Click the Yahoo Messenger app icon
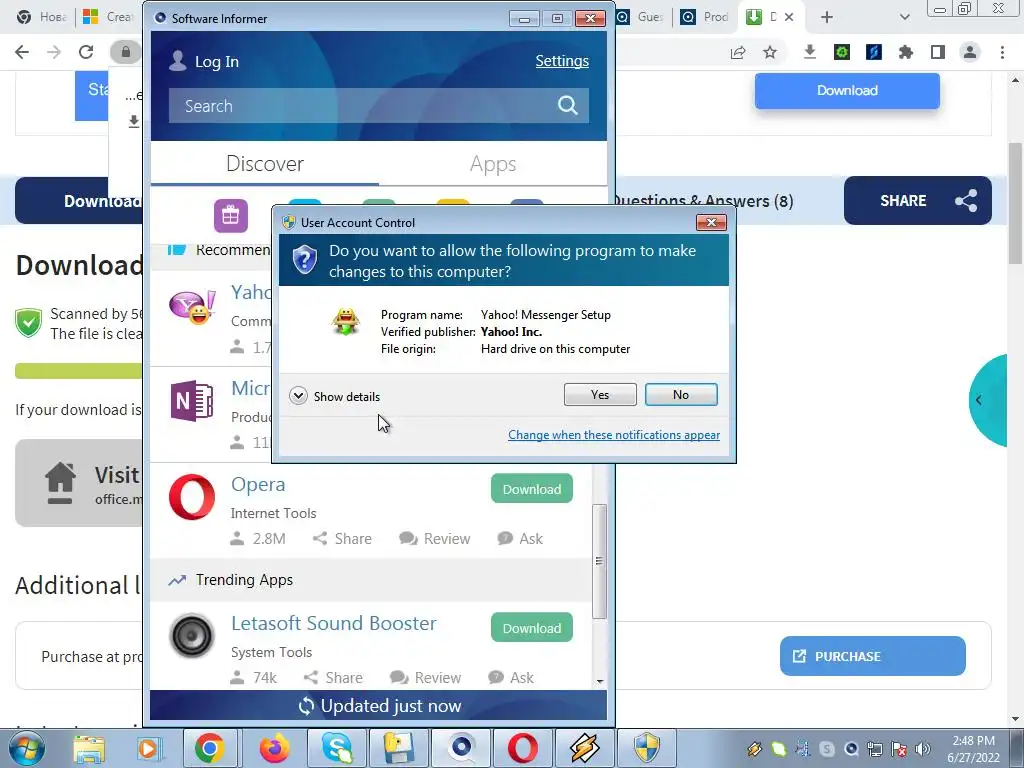The width and height of the screenshot is (1024, 768). tap(192, 308)
